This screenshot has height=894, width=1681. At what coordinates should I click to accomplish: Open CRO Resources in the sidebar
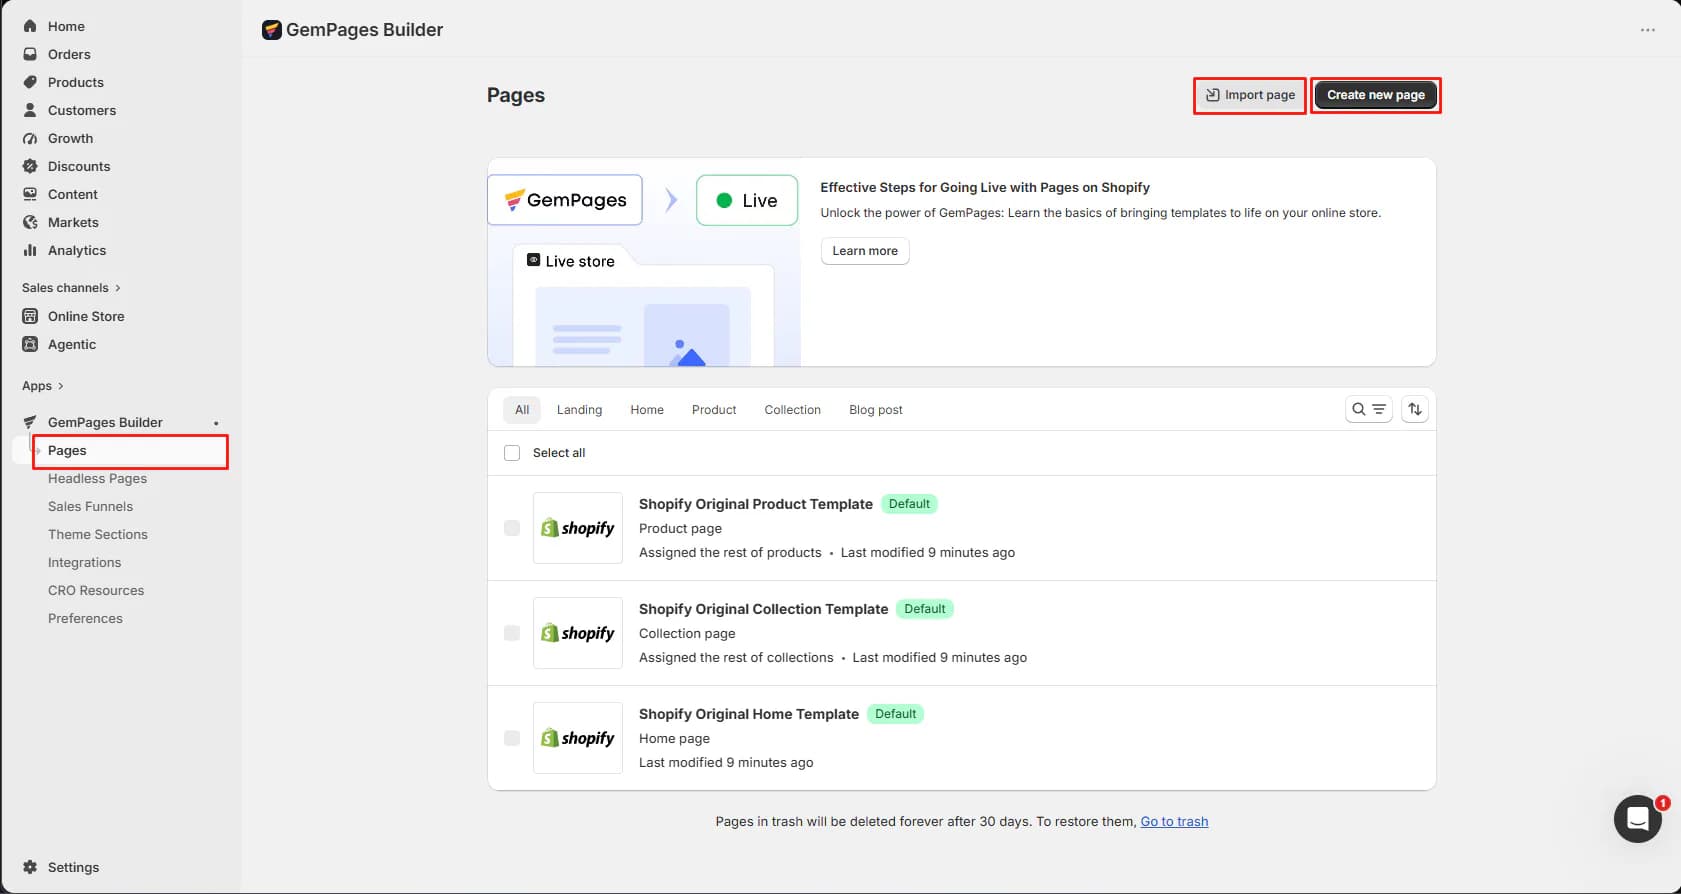coord(96,591)
